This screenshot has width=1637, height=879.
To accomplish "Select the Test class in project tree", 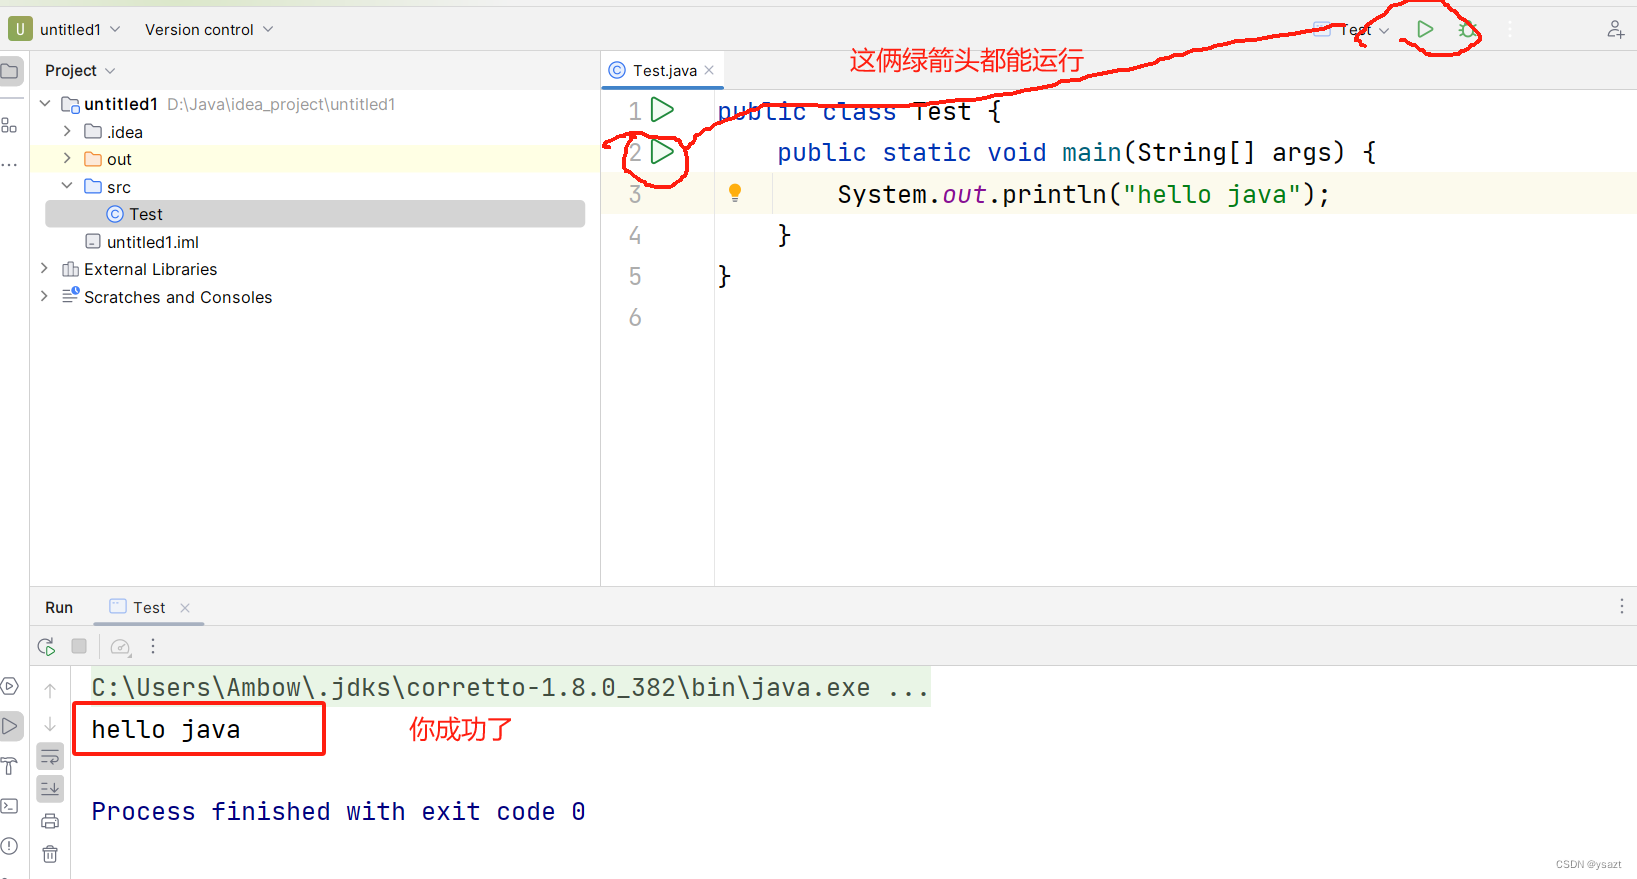I will pyautogui.click(x=315, y=214).
